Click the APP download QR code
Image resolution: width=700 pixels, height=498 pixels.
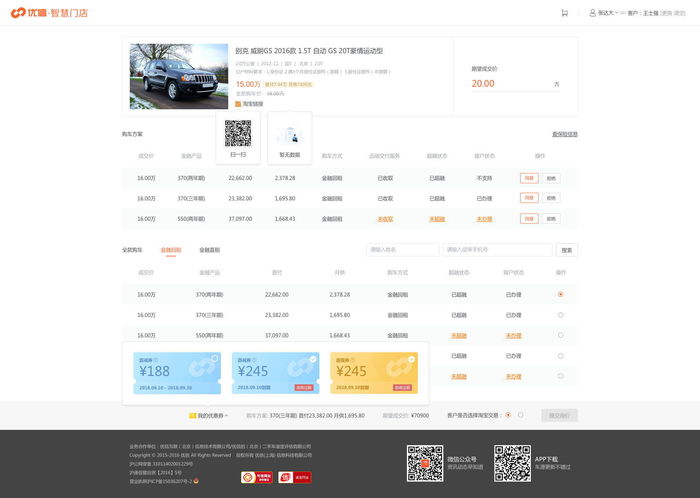point(512,463)
